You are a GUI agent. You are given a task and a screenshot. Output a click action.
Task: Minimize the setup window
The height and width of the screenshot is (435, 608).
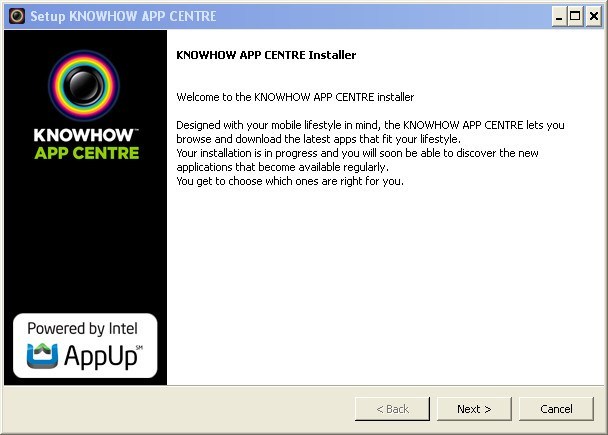(559, 17)
